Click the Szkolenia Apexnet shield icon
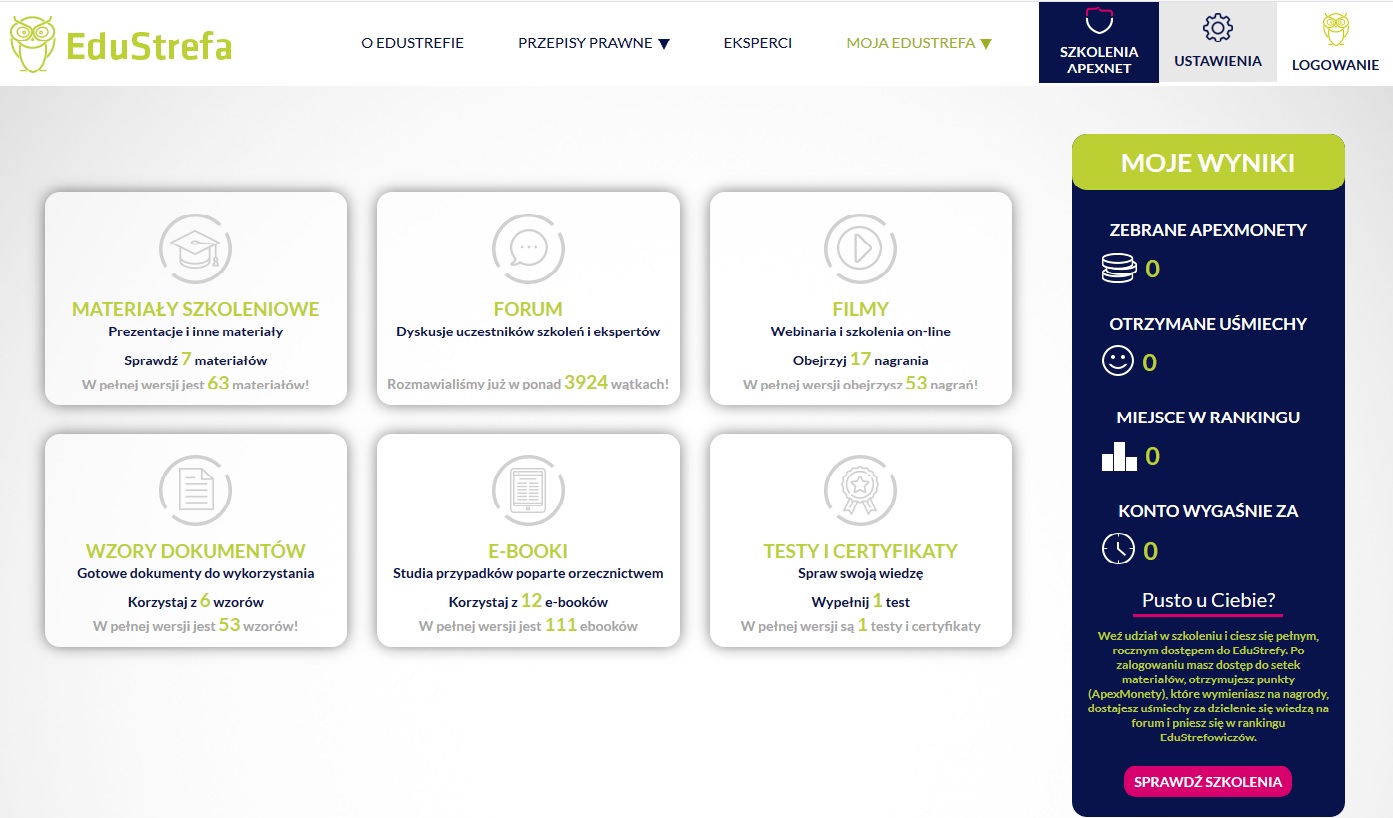Viewport: 1393px width, 818px height. click(x=1099, y=21)
